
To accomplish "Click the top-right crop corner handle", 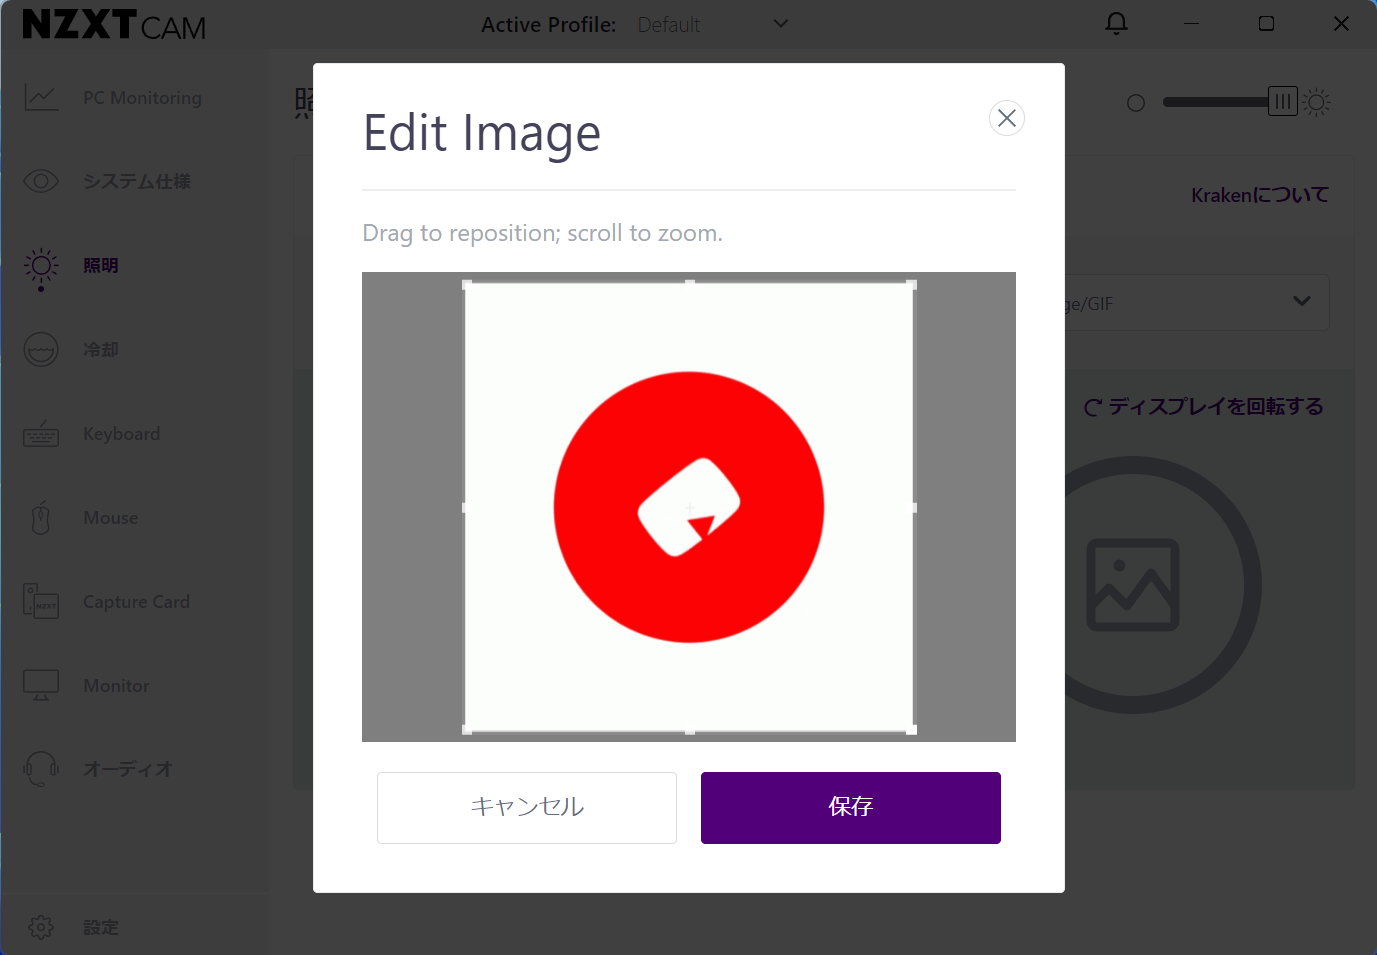I will tap(911, 285).
